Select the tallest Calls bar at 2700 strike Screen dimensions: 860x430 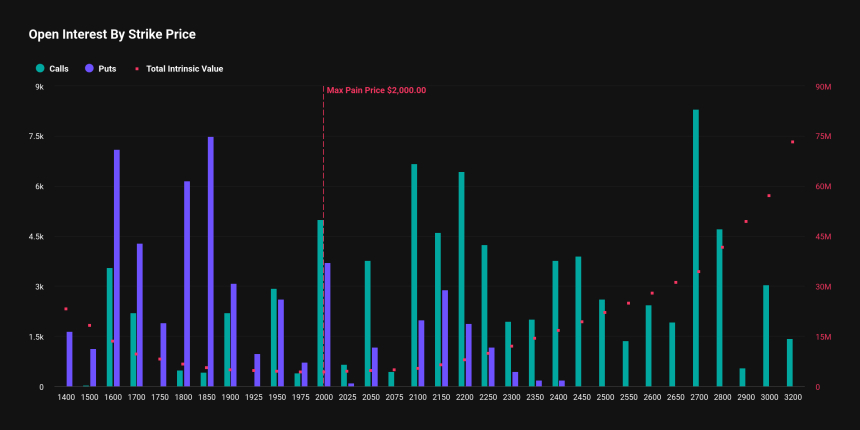point(696,248)
